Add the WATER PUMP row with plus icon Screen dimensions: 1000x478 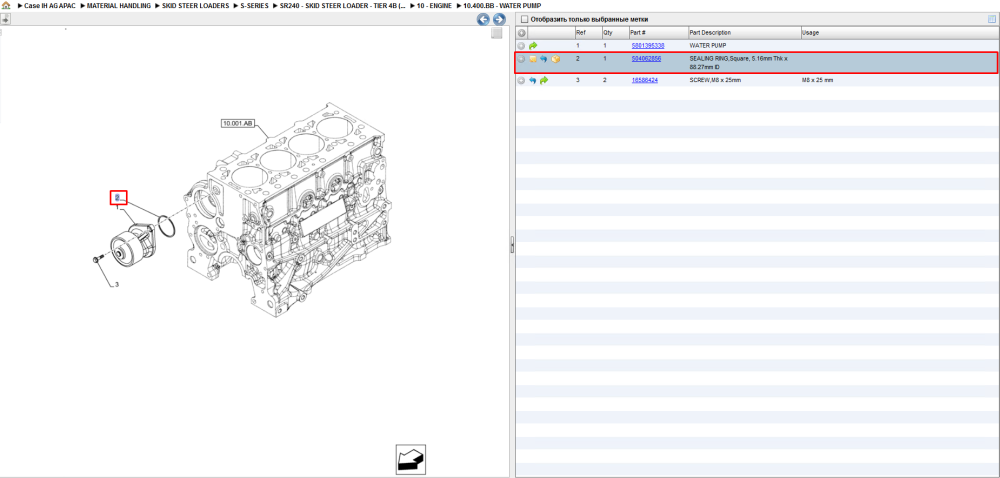(x=522, y=46)
